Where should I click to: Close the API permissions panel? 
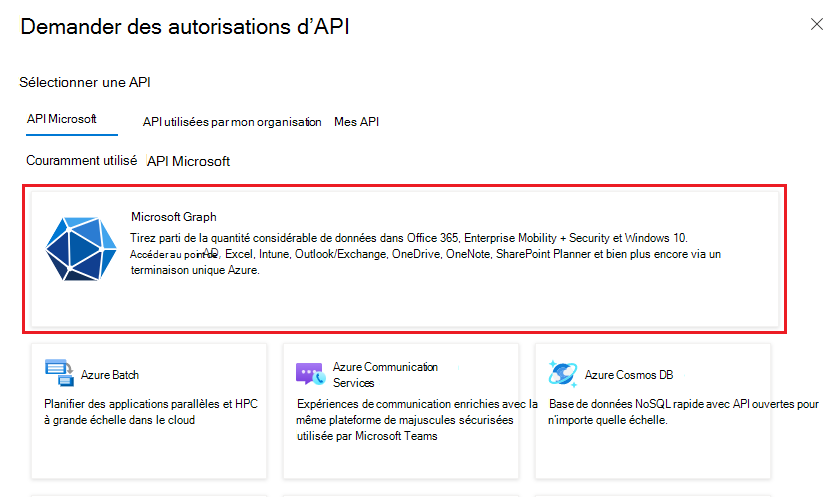click(x=817, y=24)
